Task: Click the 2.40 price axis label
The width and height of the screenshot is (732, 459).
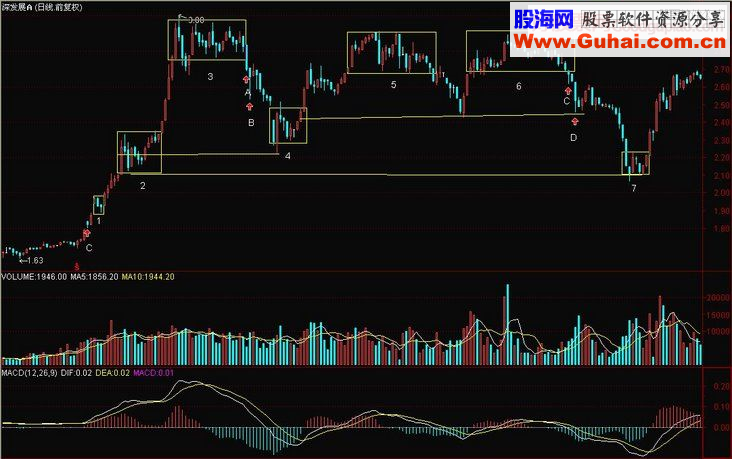Action: coord(721,123)
